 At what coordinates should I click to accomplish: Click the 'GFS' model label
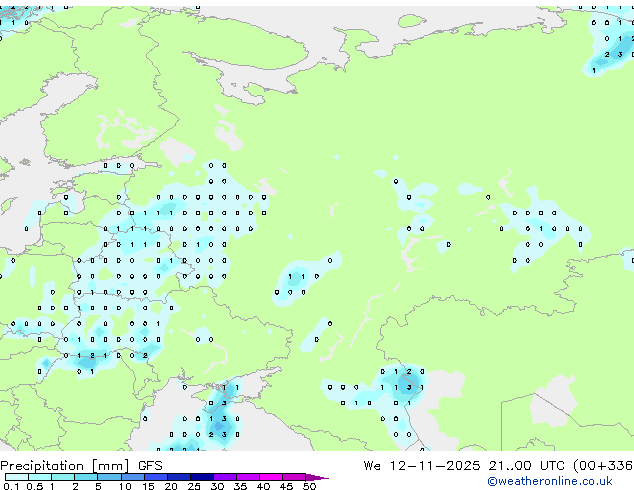(150, 466)
